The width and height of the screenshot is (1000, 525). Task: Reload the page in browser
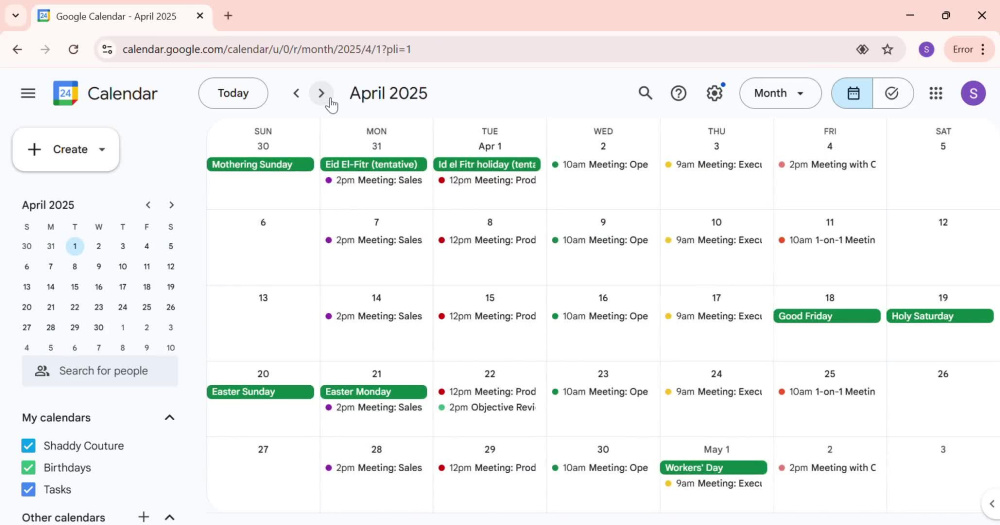[73, 49]
